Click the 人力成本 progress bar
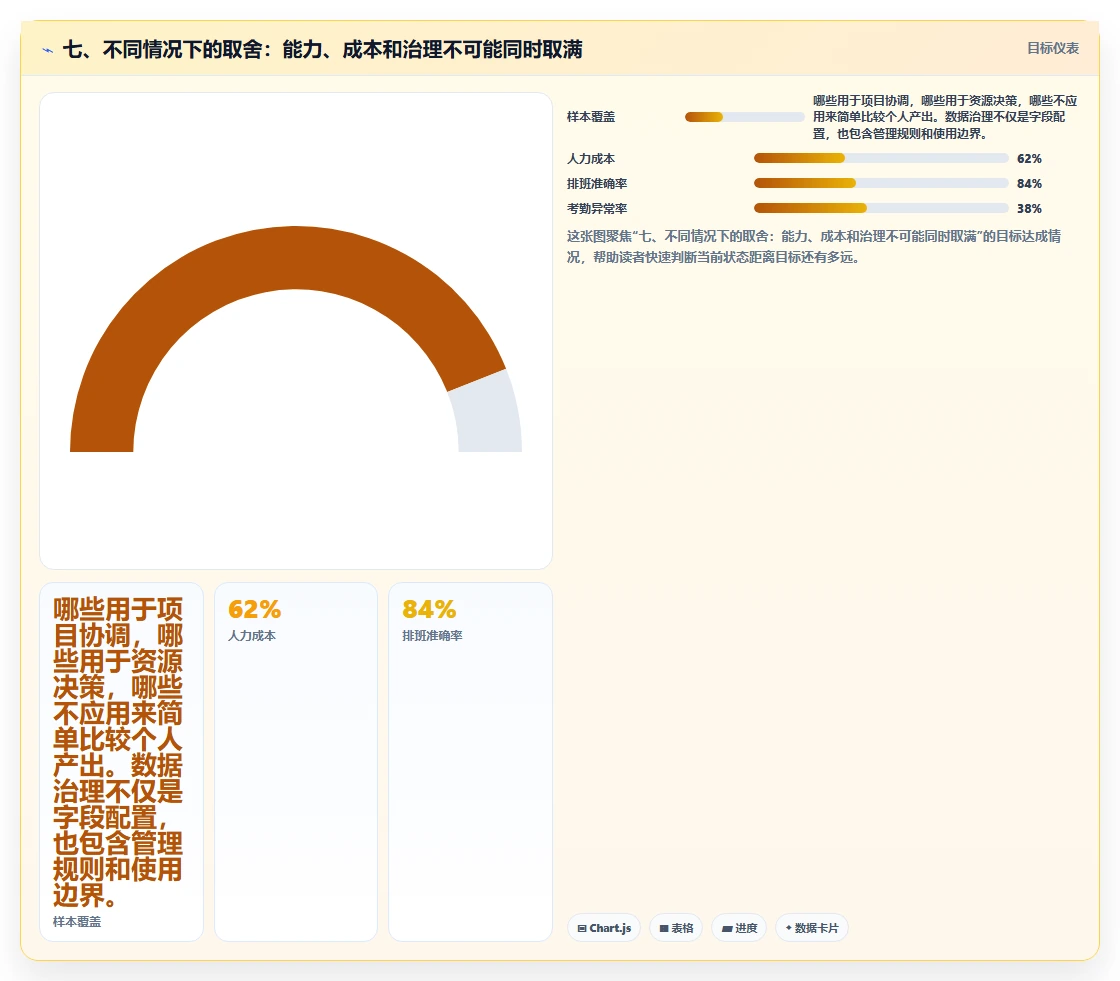The height and width of the screenshot is (981, 1120). tap(881, 158)
